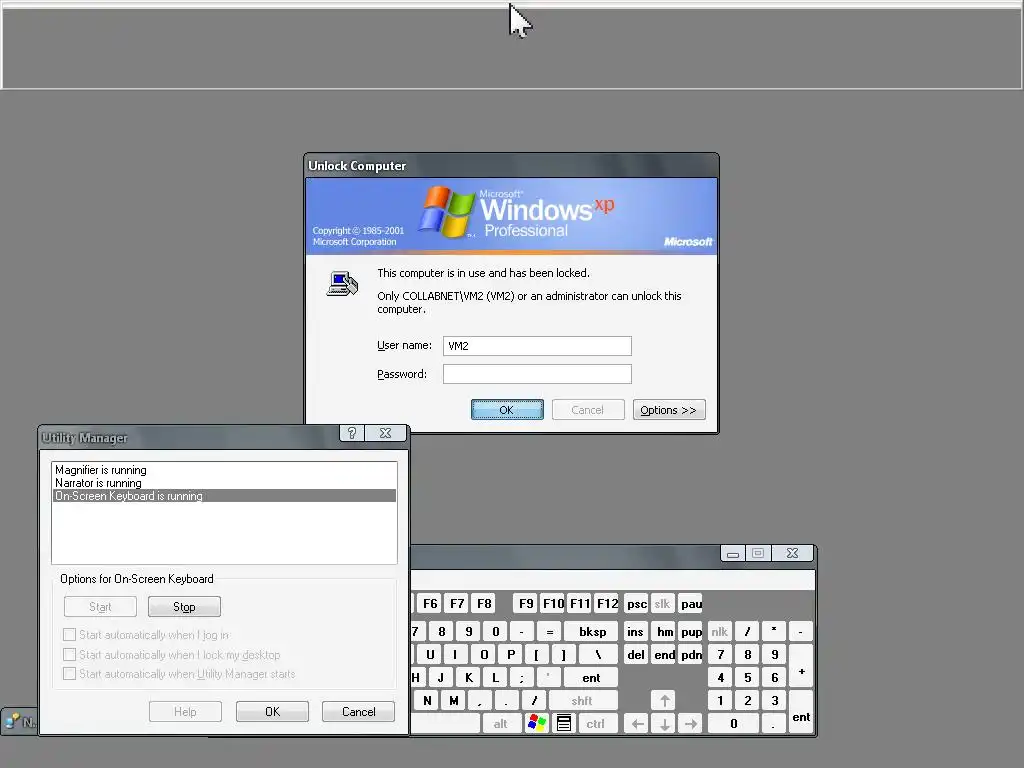This screenshot has width=1024, height=768.
Task: Click the ins key
Action: tap(635, 632)
